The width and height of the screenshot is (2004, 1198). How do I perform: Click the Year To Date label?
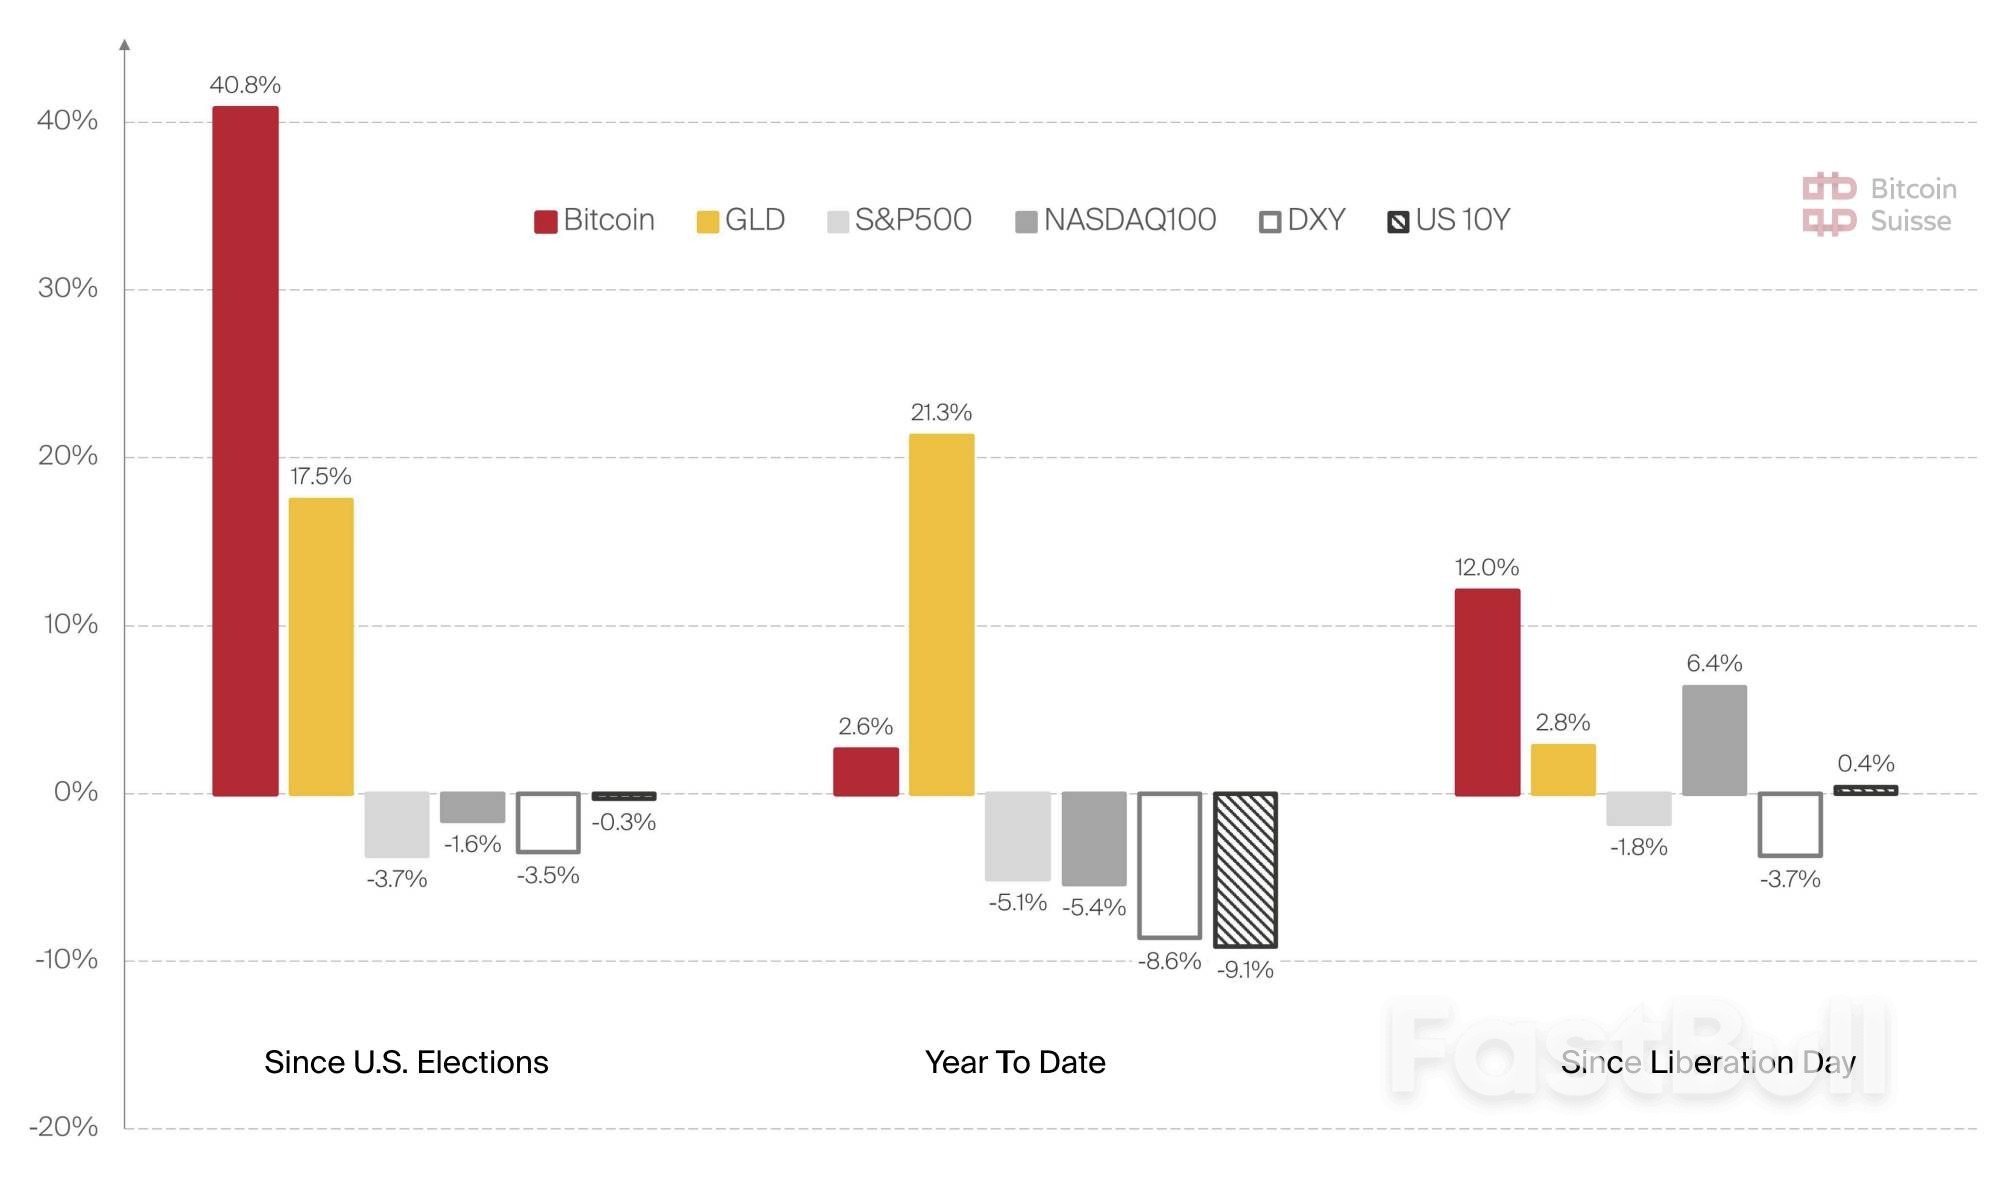point(1015,1062)
